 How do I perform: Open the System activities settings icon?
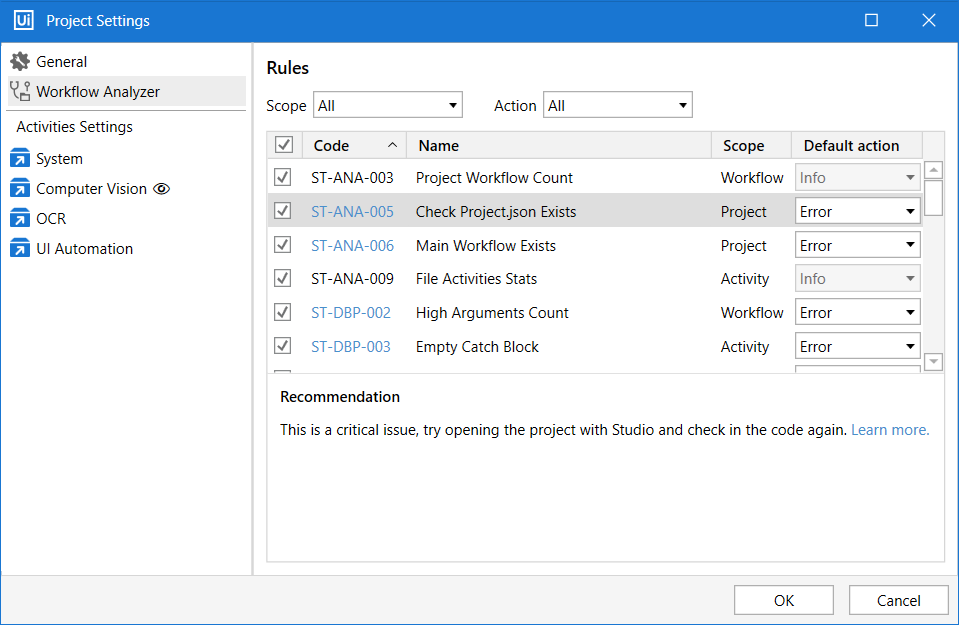point(20,159)
